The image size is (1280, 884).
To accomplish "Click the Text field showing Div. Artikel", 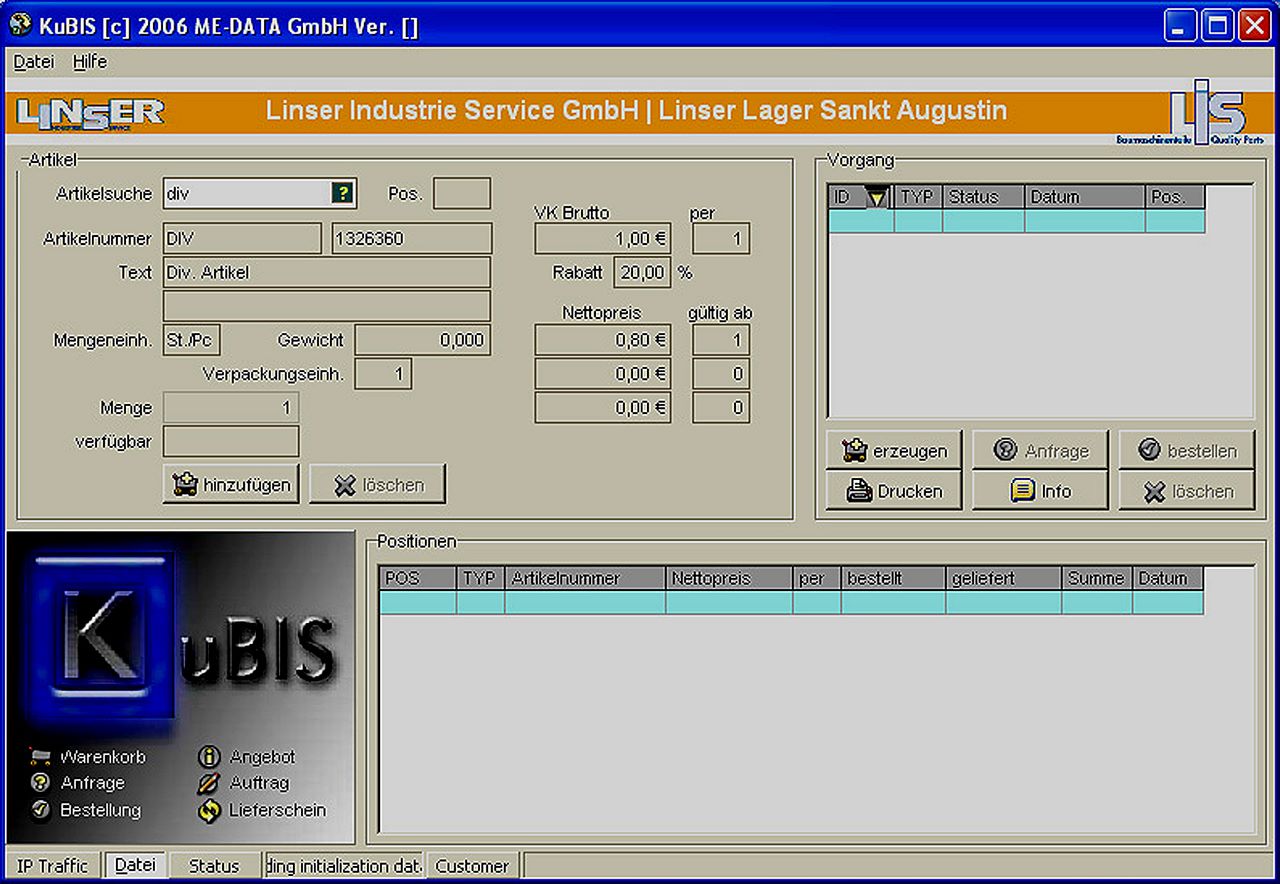I will click(327, 272).
